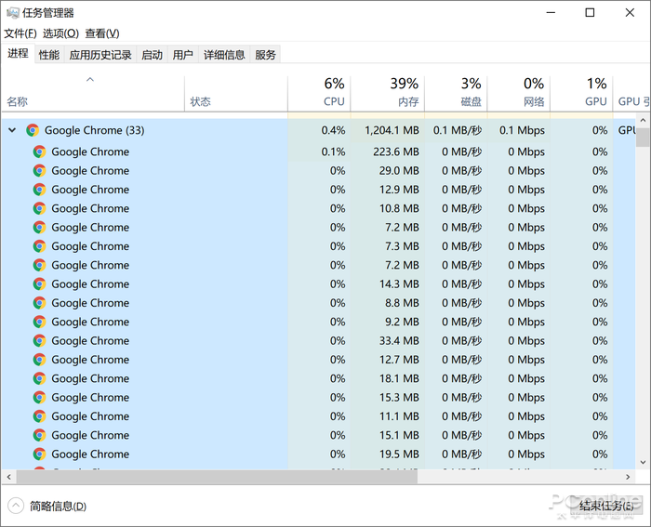Image resolution: width=651 pixels, height=527 pixels.
Task: Click the Chrome icon in the 33.4 MB row
Action: pyautogui.click(x=39, y=341)
